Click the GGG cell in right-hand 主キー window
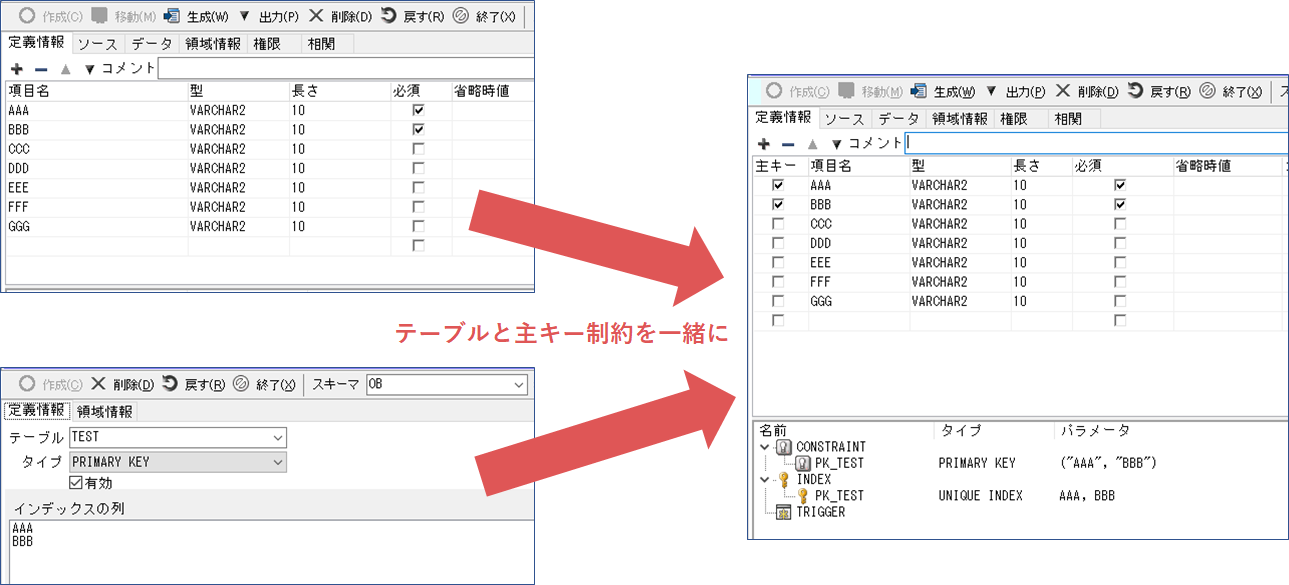This screenshot has width=1289, height=585. [858, 301]
